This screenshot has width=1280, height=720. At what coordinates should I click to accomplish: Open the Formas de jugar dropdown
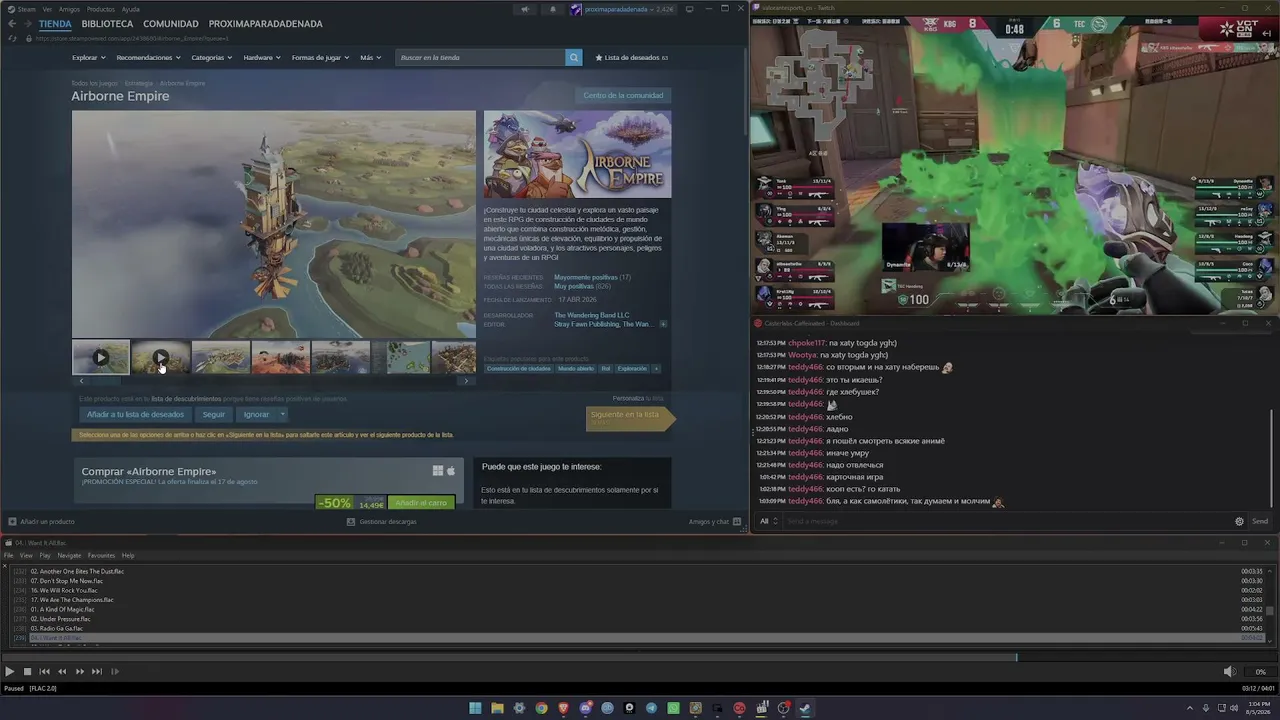pyautogui.click(x=320, y=58)
